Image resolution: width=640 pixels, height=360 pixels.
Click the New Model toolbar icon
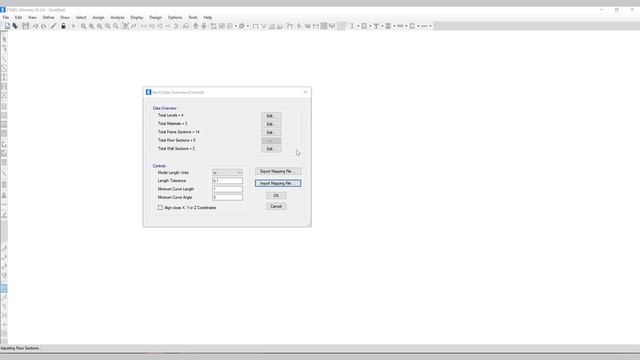pos(7,26)
